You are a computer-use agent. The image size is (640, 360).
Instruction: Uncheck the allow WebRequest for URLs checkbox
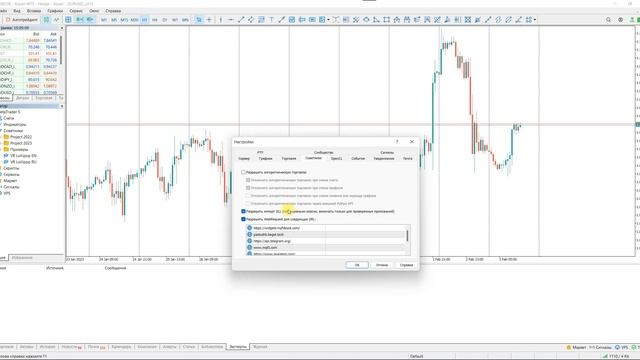point(243,219)
